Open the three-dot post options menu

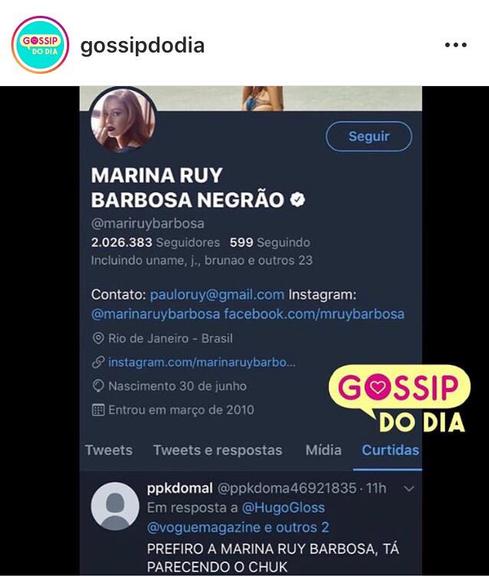click(456, 45)
